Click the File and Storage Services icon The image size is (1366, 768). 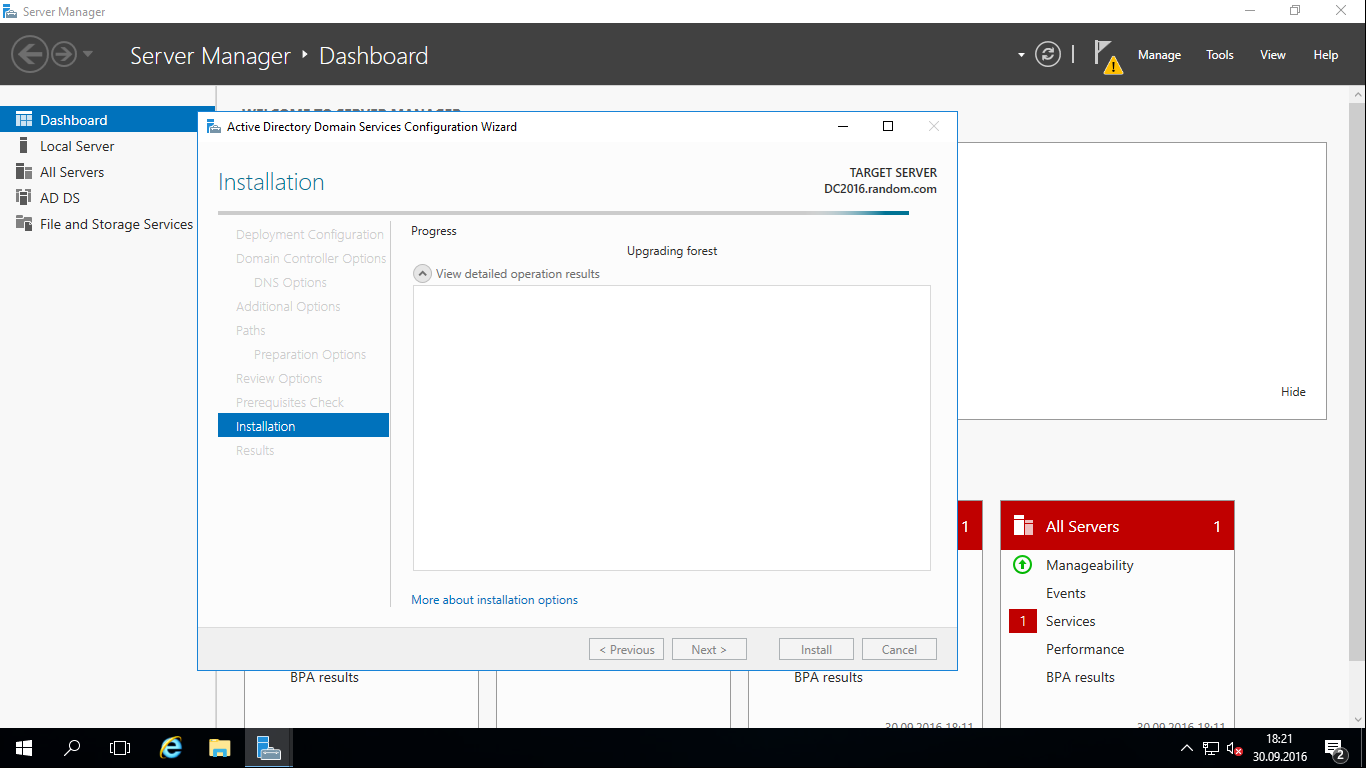pyautogui.click(x=24, y=223)
